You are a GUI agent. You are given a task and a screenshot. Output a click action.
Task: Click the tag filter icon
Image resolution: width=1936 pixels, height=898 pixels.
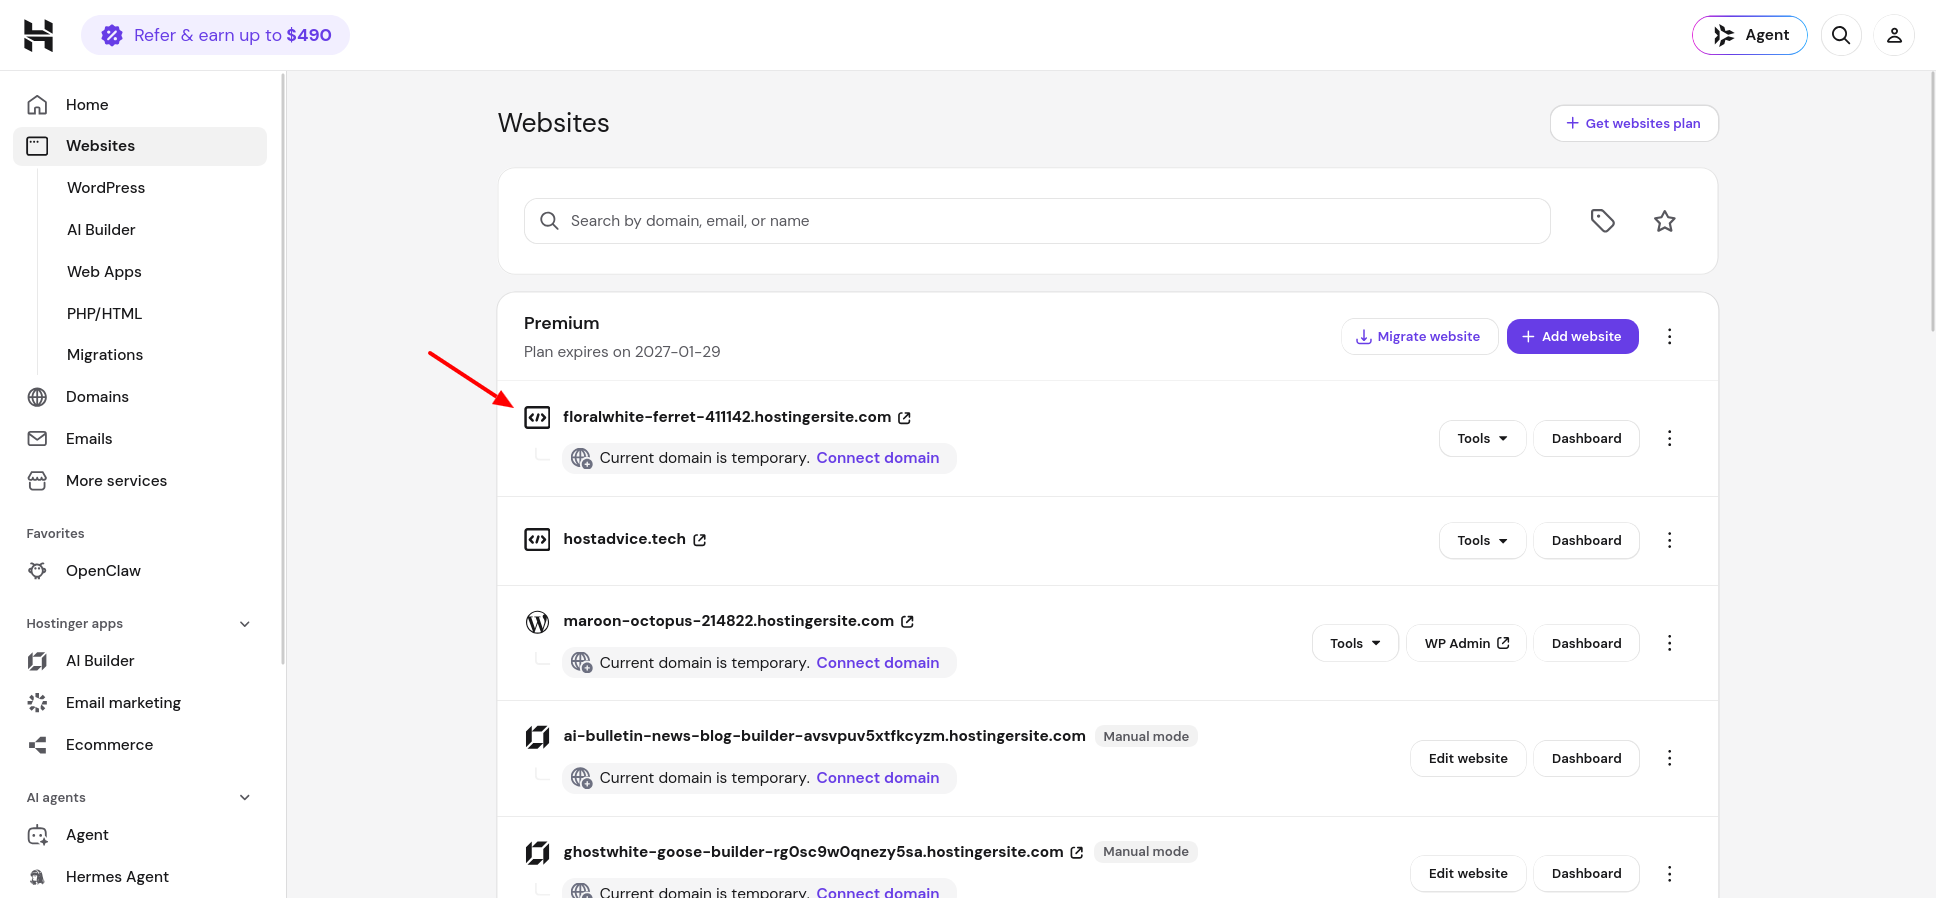coord(1603,221)
